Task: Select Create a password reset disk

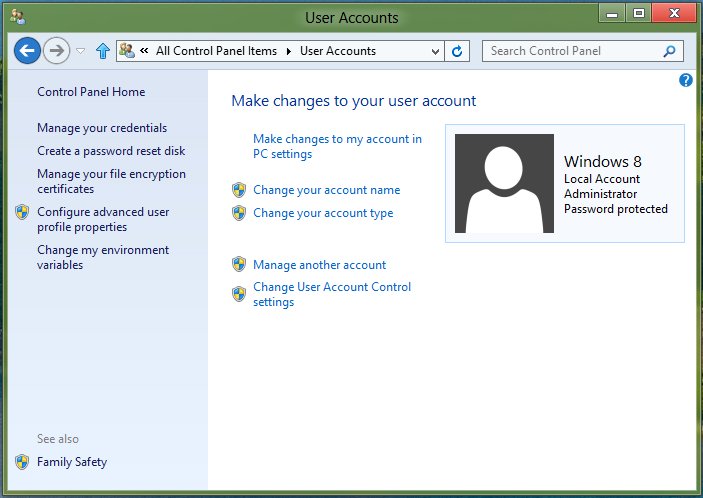Action: [111, 151]
